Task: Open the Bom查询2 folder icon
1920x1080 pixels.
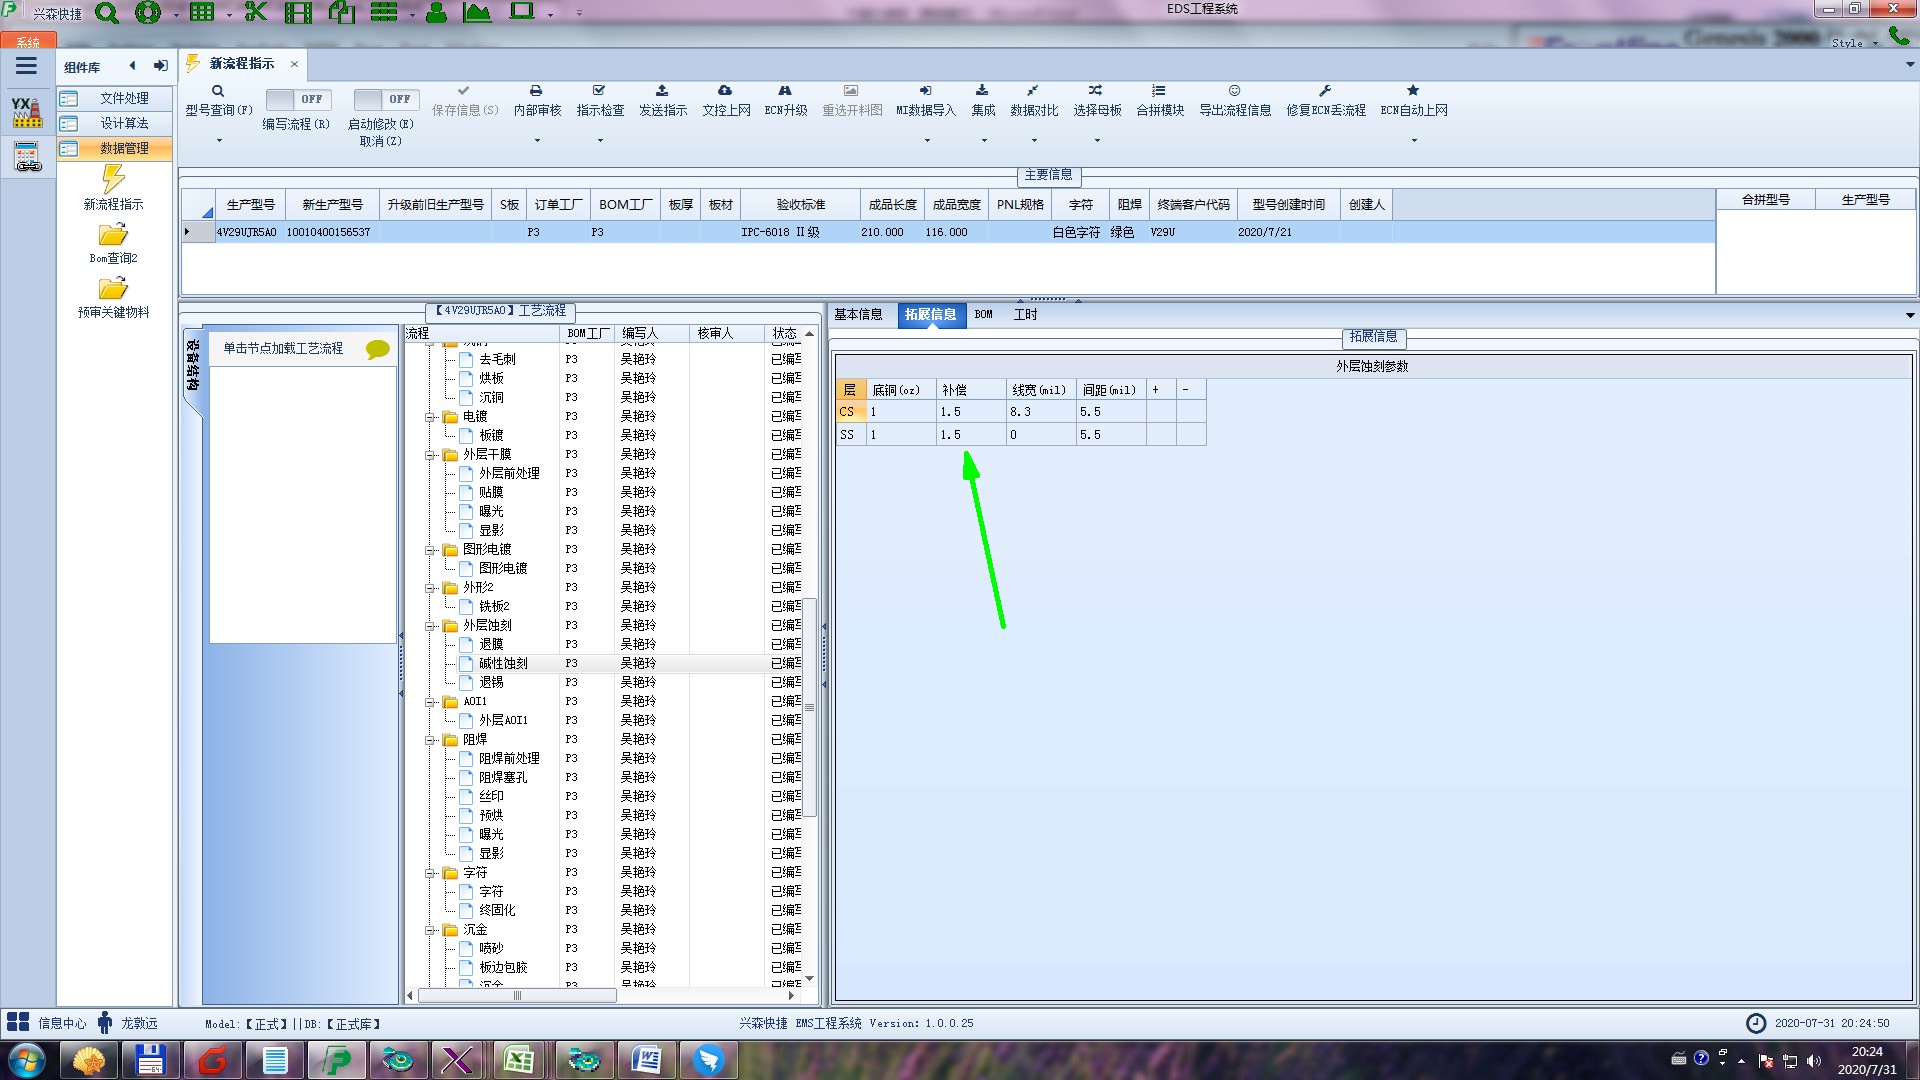Action: [113, 235]
